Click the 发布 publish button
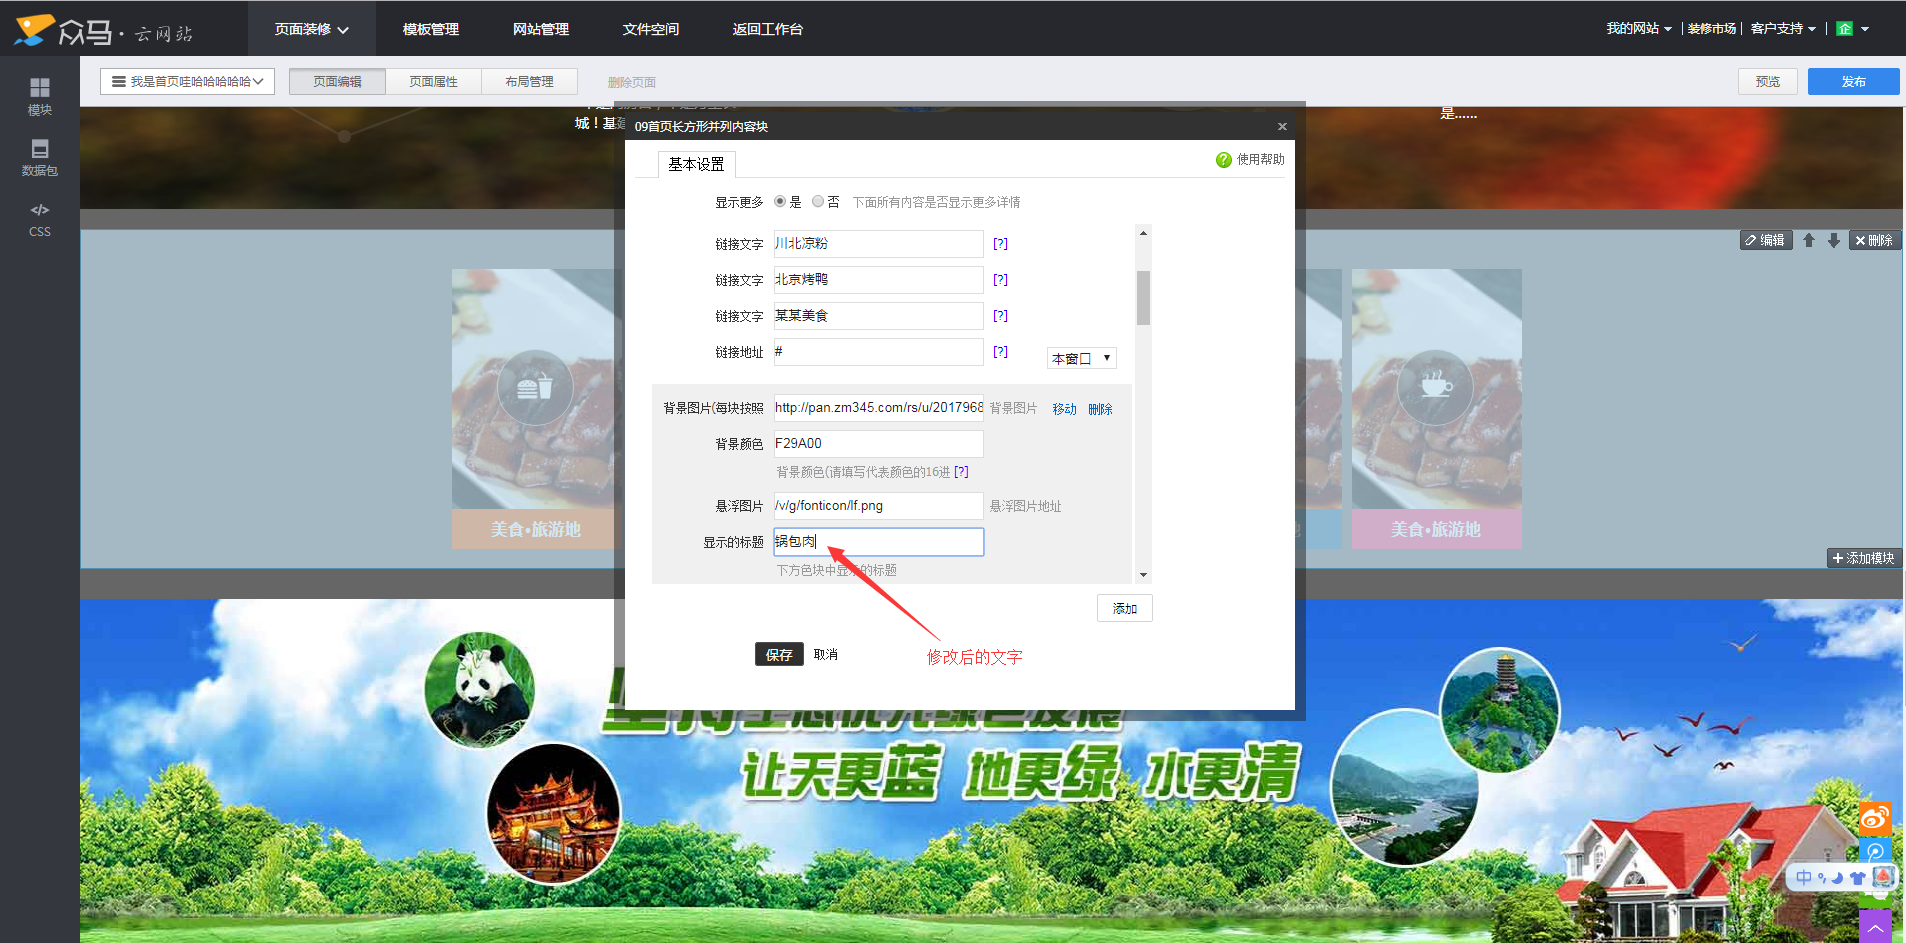1906x943 pixels. tap(1853, 81)
